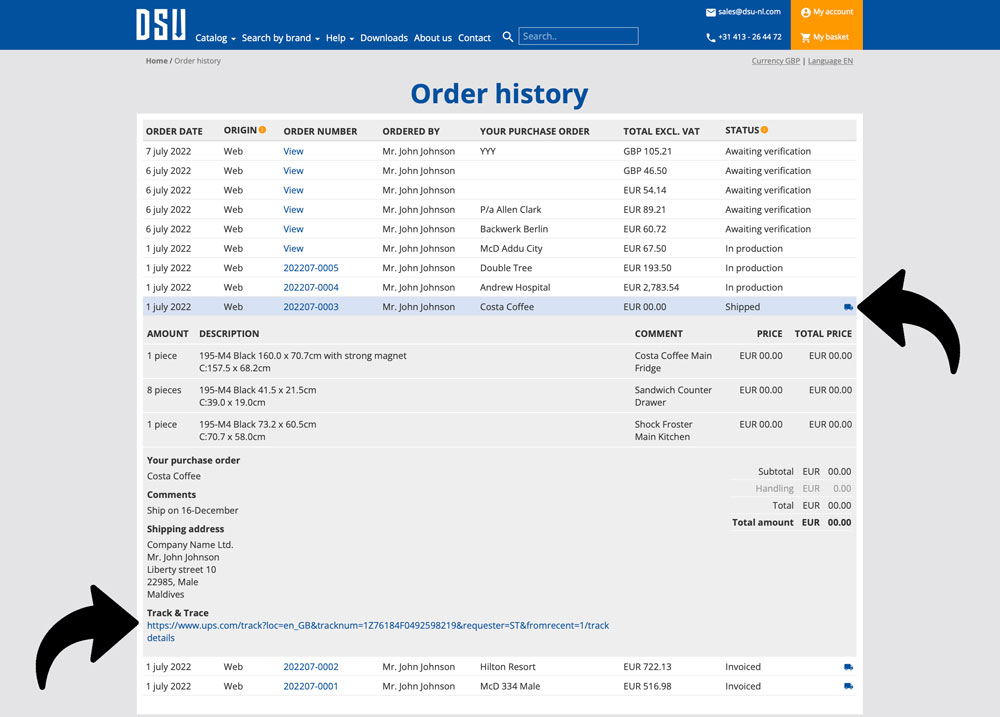Click the Handling label in totals
Screen dimensions: 1000x717
(x=774, y=489)
